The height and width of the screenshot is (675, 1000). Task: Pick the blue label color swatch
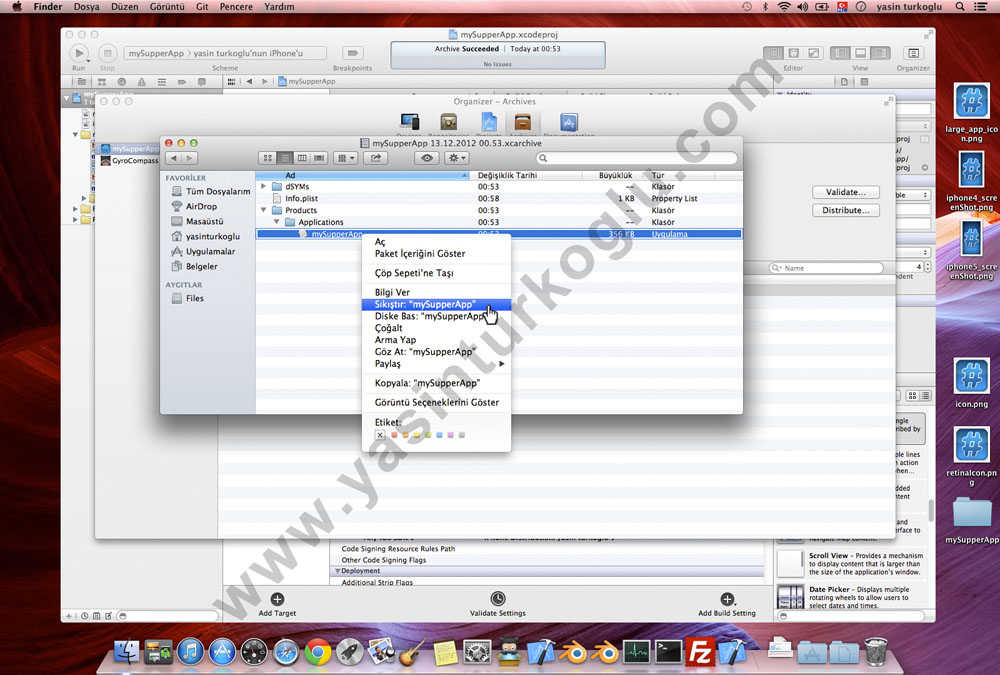439,435
